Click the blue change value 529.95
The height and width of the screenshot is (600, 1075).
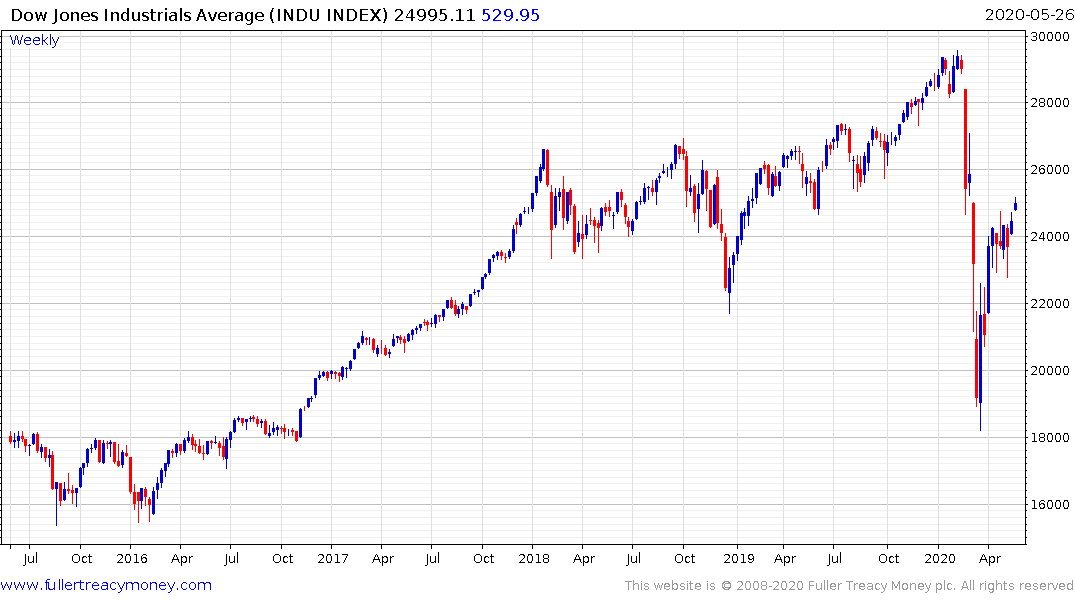click(x=510, y=15)
